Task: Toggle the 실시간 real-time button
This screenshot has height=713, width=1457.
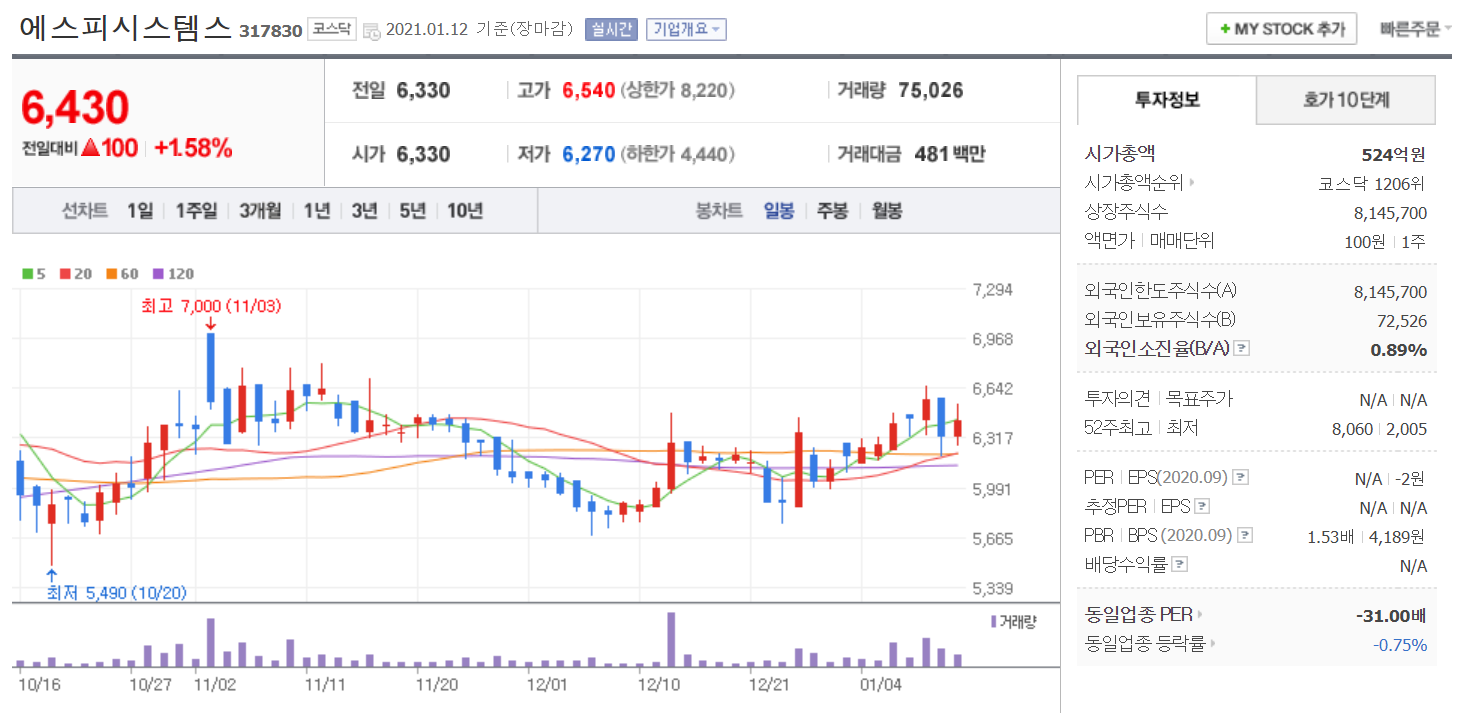Action: (x=611, y=29)
